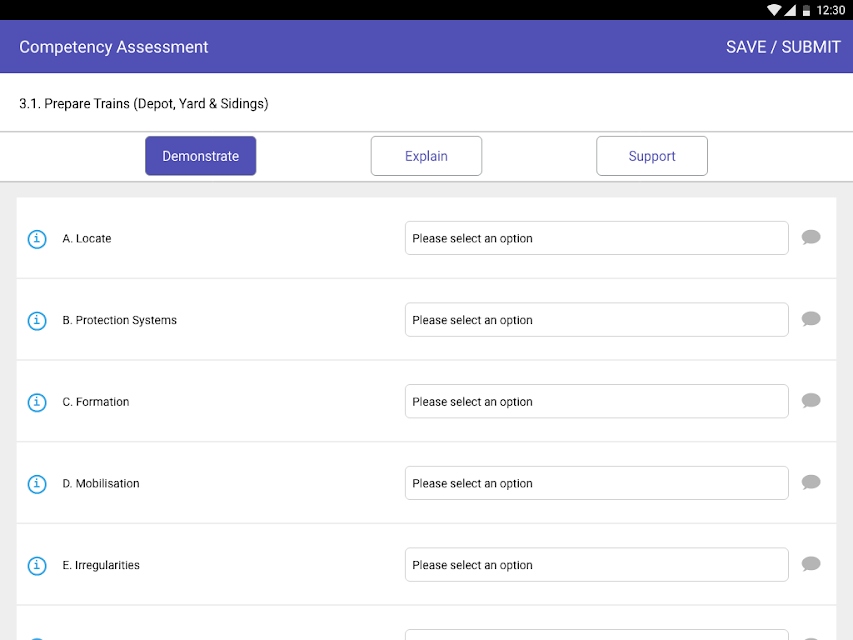Tap the E. Irregularities label
The height and width of the screenshot is (640, 853).
pyautogui.click(x=101, y=565)
